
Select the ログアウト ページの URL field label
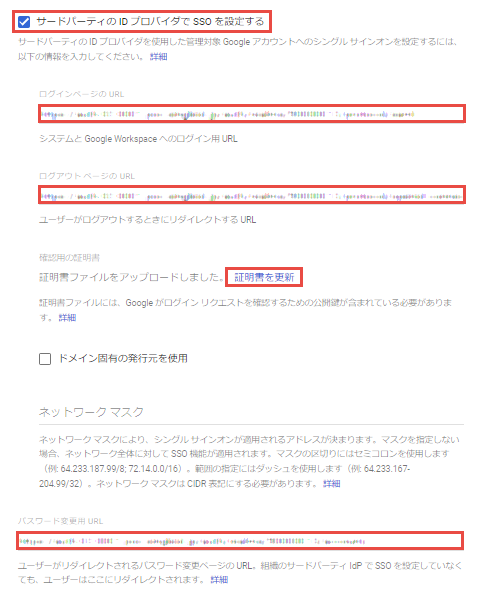(x=87, y=176)
